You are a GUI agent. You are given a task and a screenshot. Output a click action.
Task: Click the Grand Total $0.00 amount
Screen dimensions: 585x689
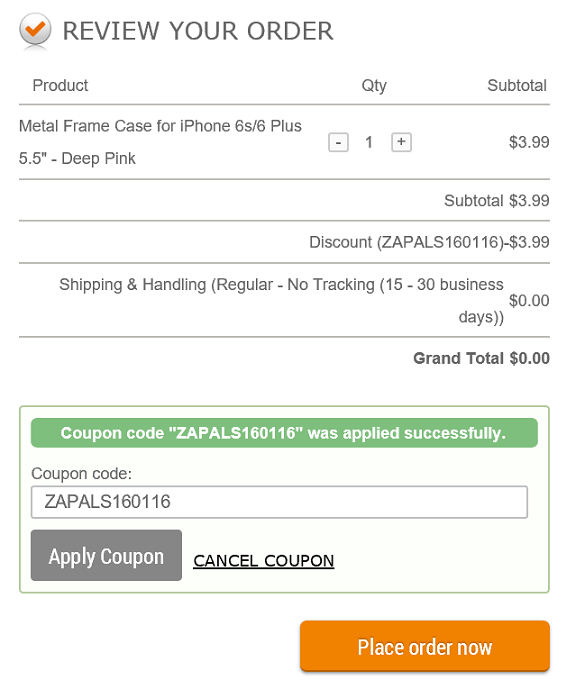(x=530, y=358)
